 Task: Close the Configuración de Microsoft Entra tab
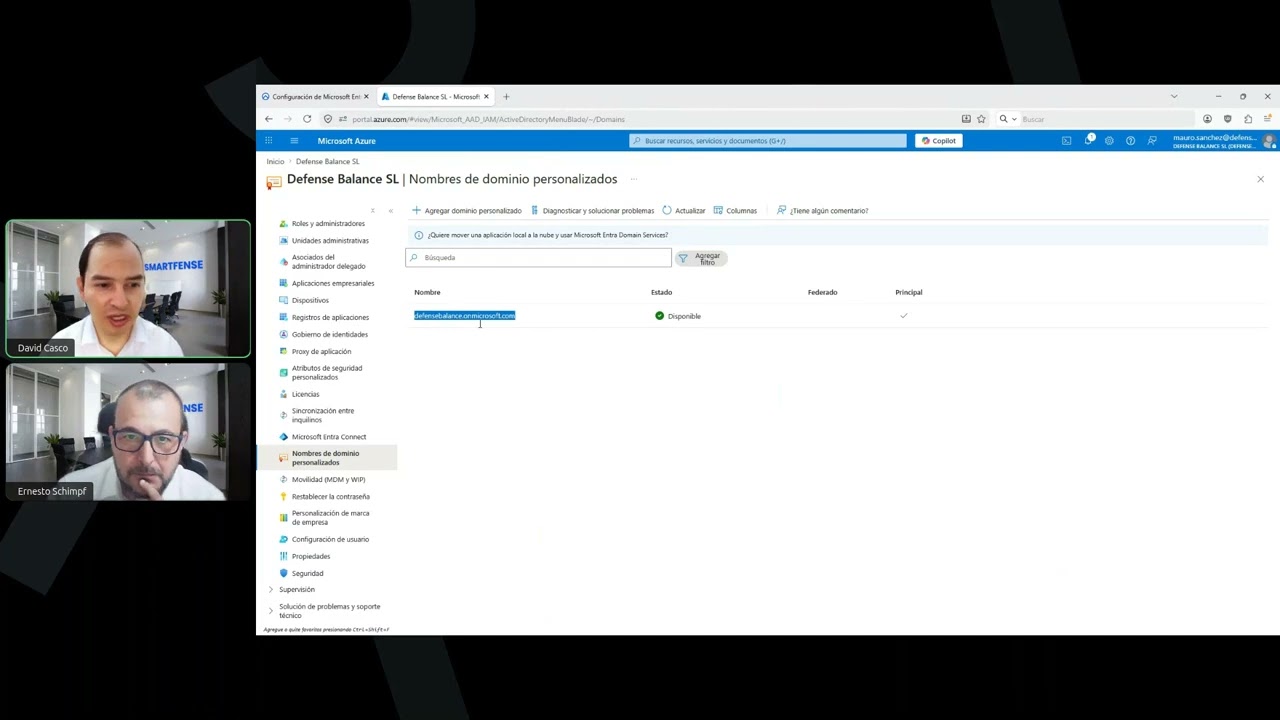(366, 97)
